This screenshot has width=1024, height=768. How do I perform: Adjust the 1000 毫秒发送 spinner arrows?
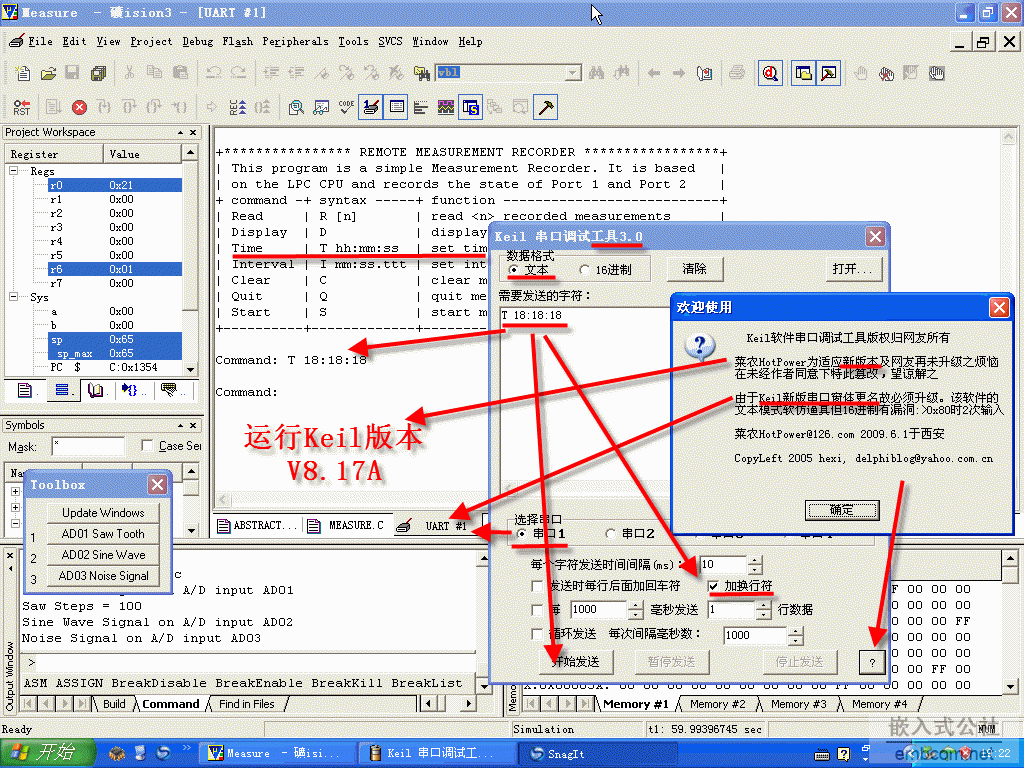635,609
